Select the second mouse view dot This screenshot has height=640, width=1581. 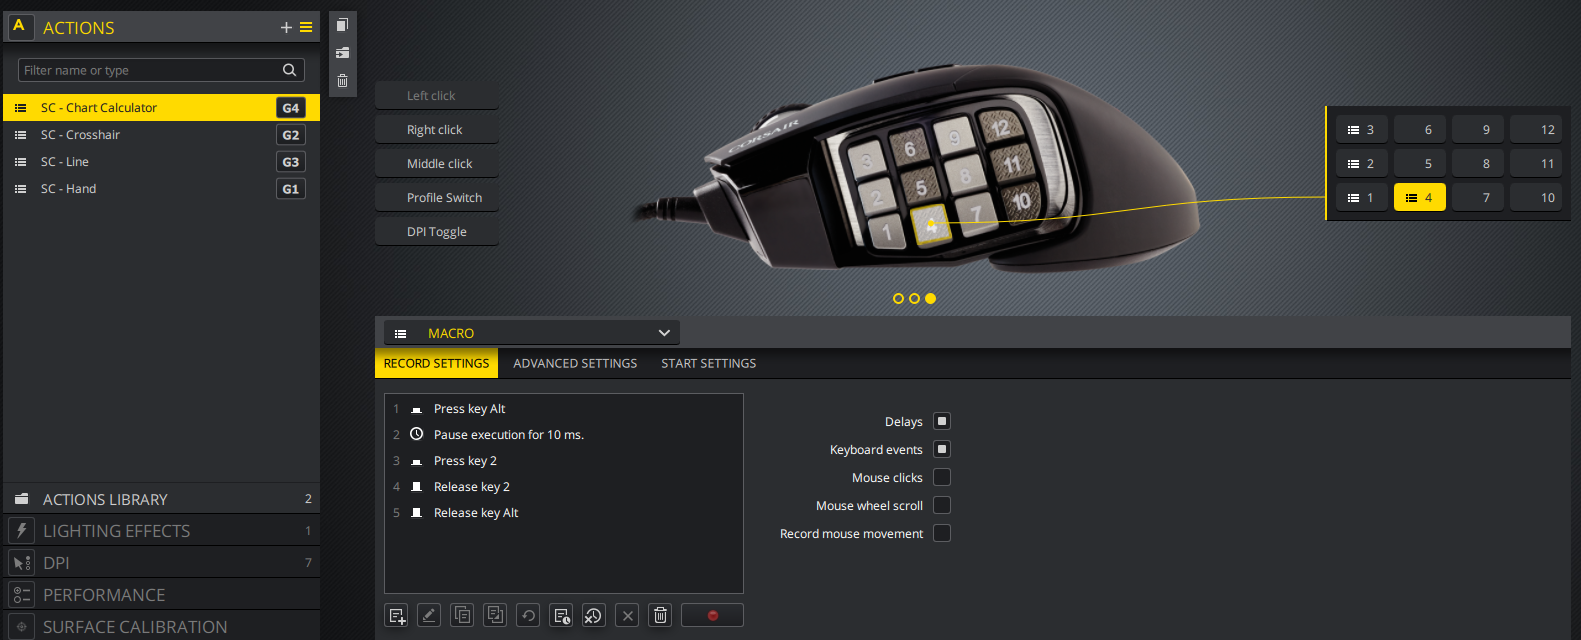914,298
